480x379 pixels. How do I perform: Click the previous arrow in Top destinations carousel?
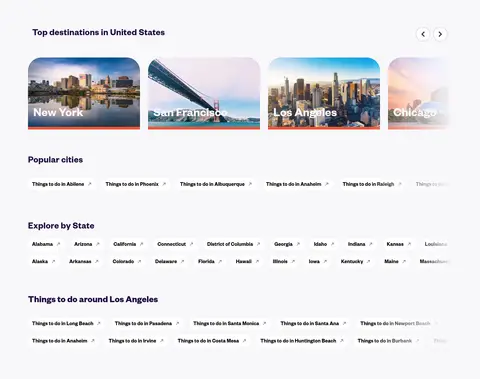pos(423,34)
